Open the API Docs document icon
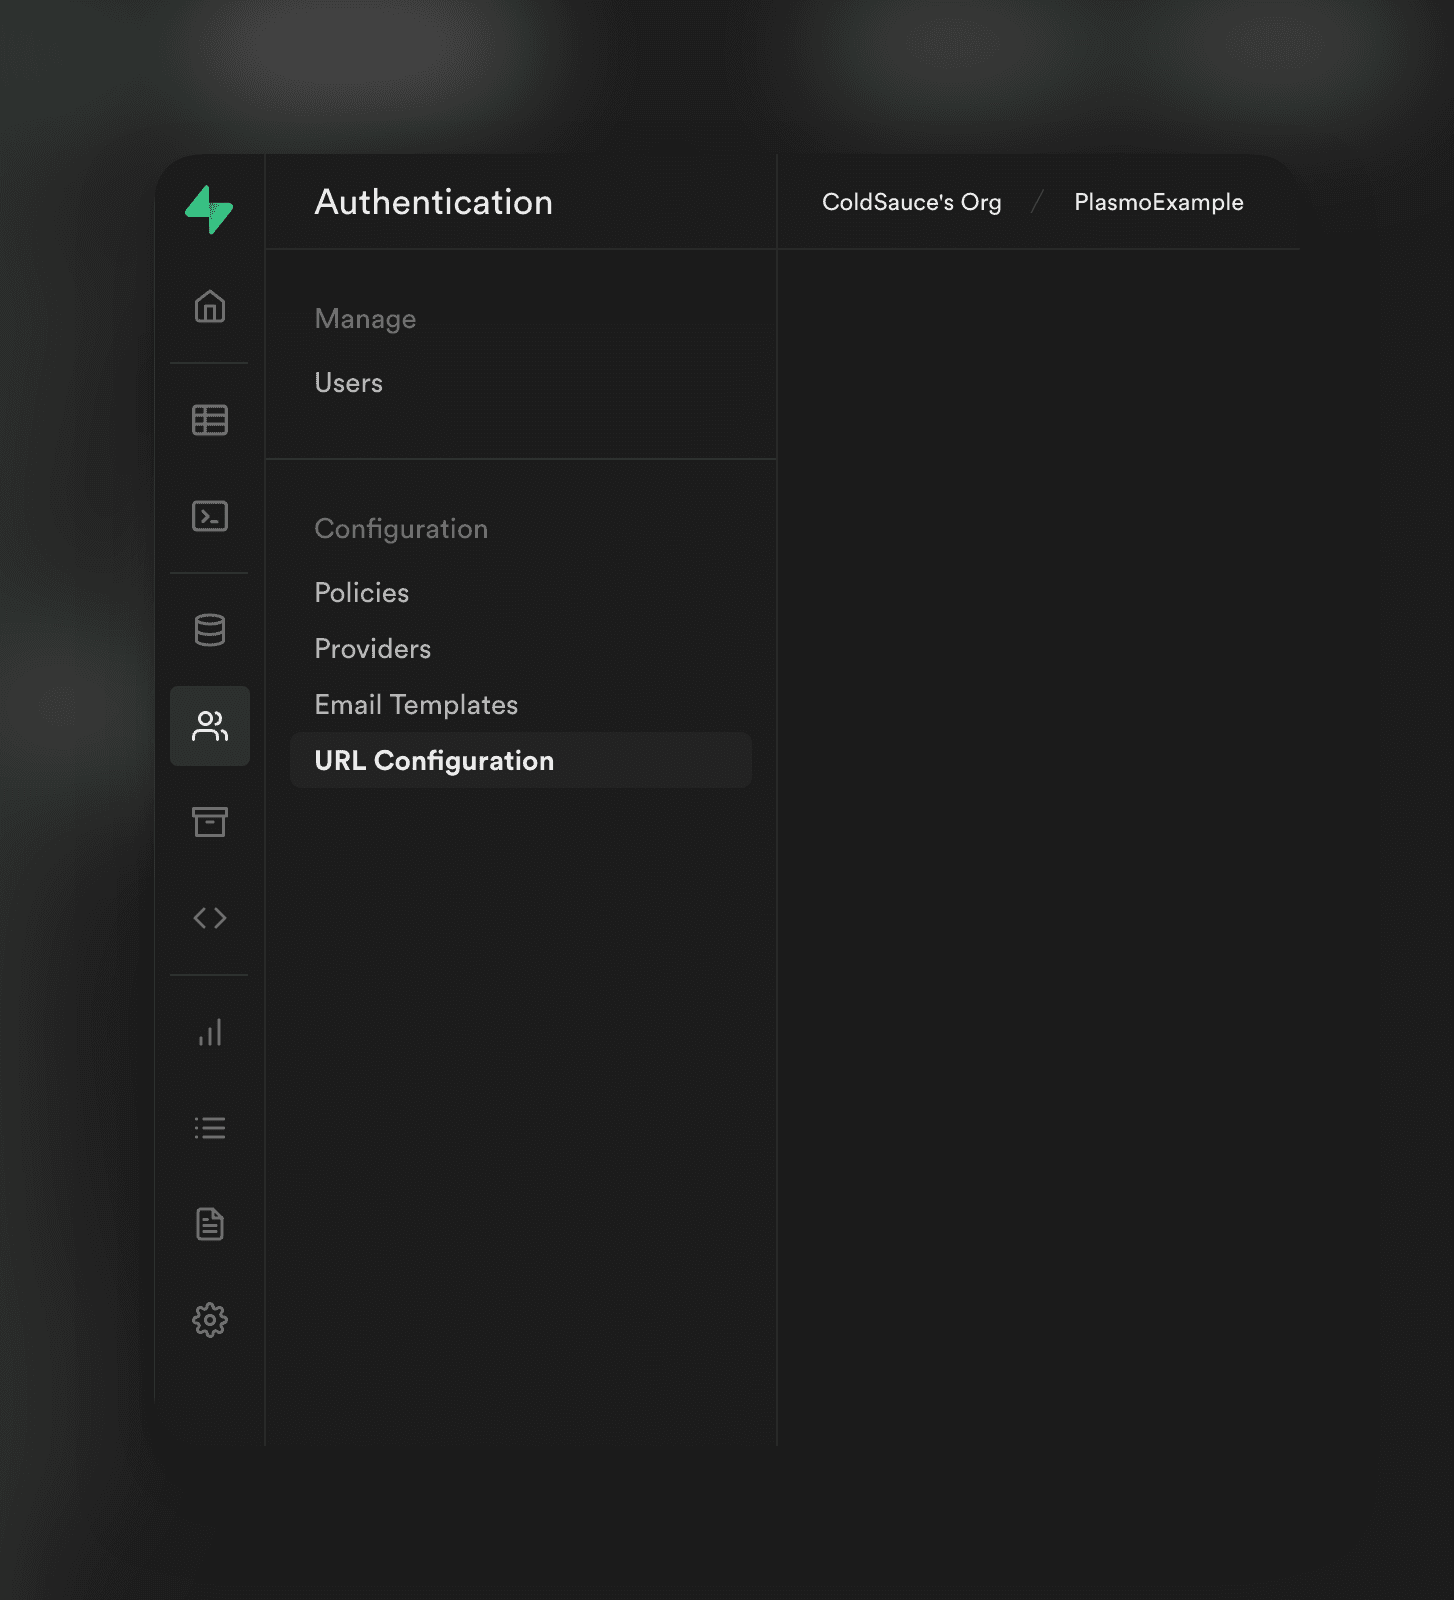This screenshot has width=1454, height=1600. click(210, 1224)
